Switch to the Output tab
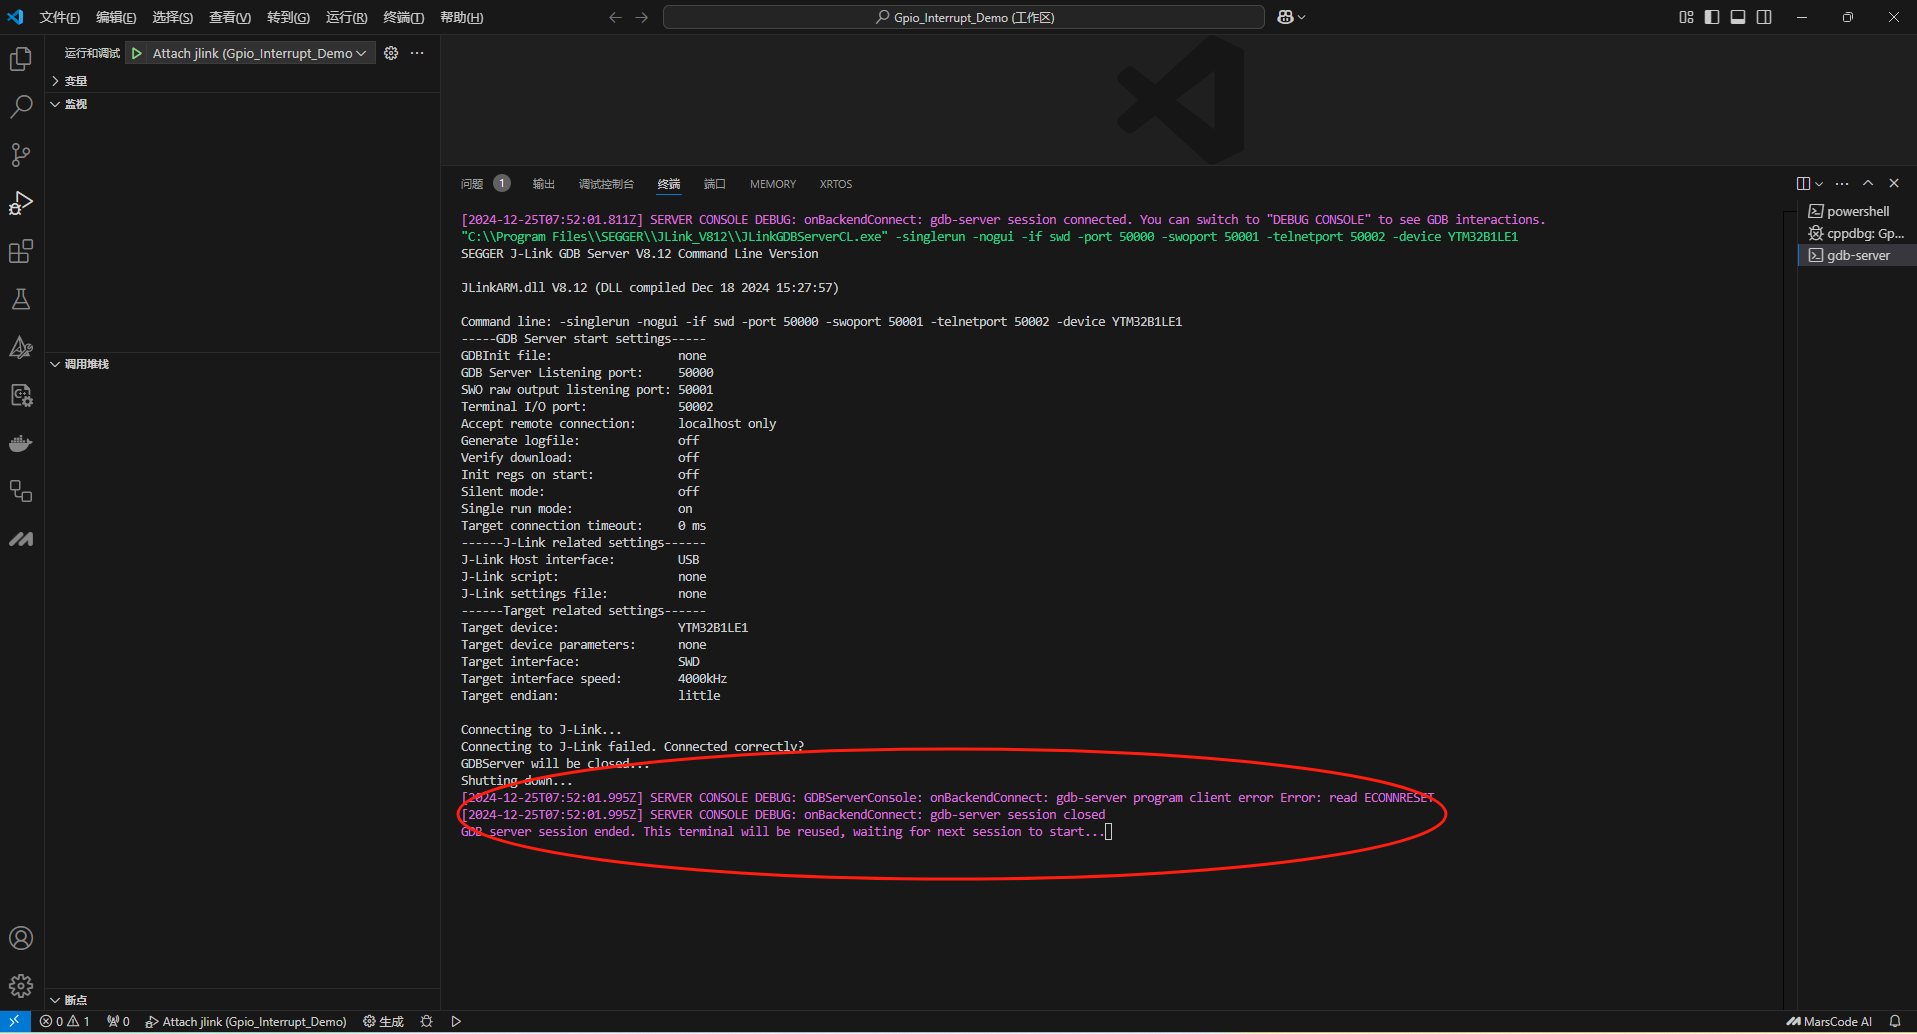Screen dimensions: 1917x1034 pyautogui.click(x=543, y=184)
